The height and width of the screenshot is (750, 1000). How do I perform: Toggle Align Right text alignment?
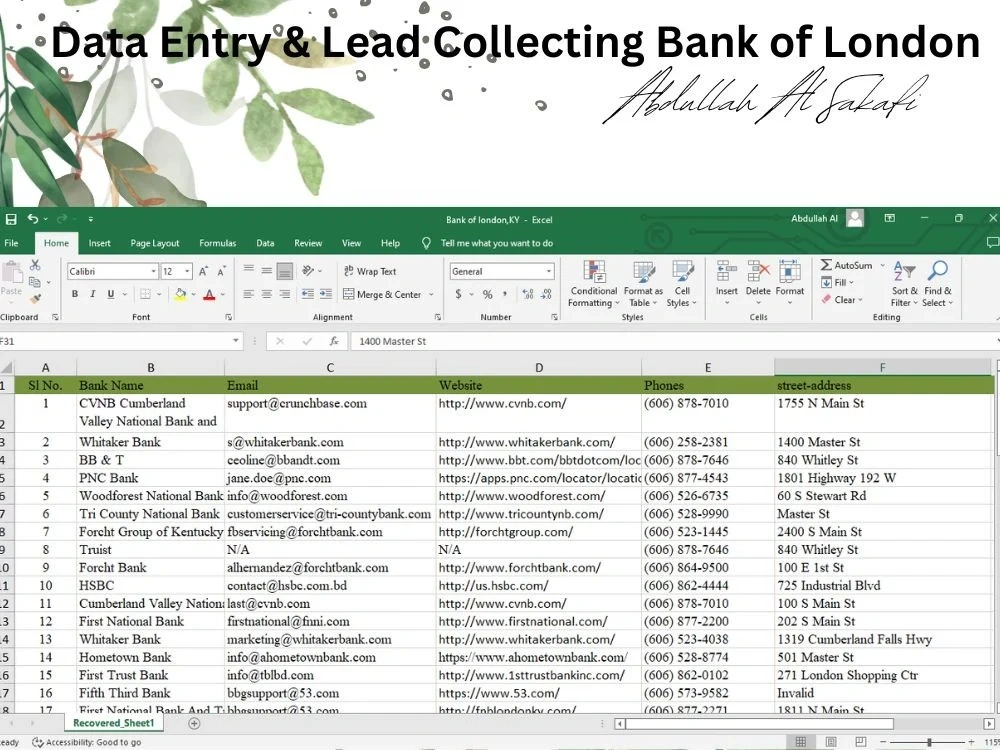(x=284, y=294)
